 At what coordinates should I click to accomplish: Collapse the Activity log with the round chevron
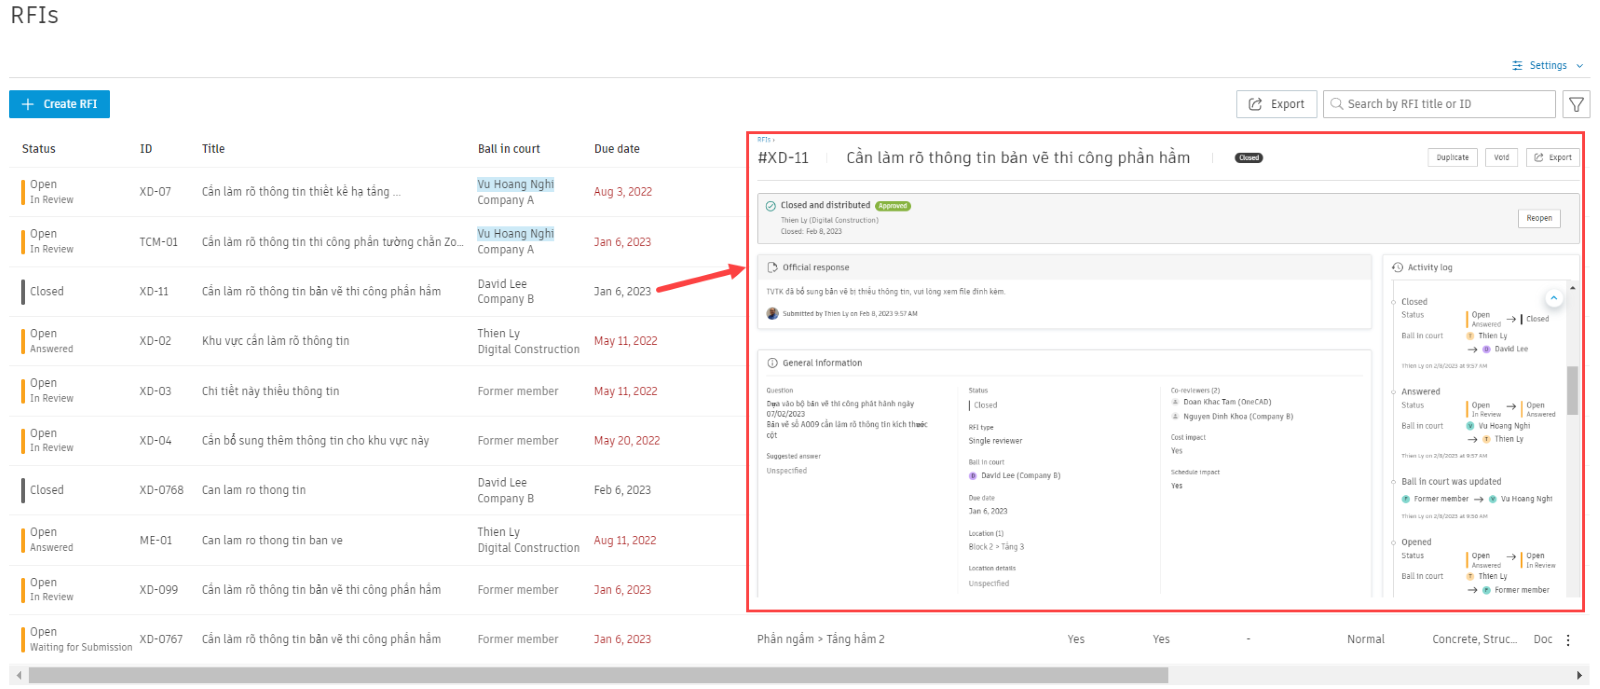(x=1554, y=298)
